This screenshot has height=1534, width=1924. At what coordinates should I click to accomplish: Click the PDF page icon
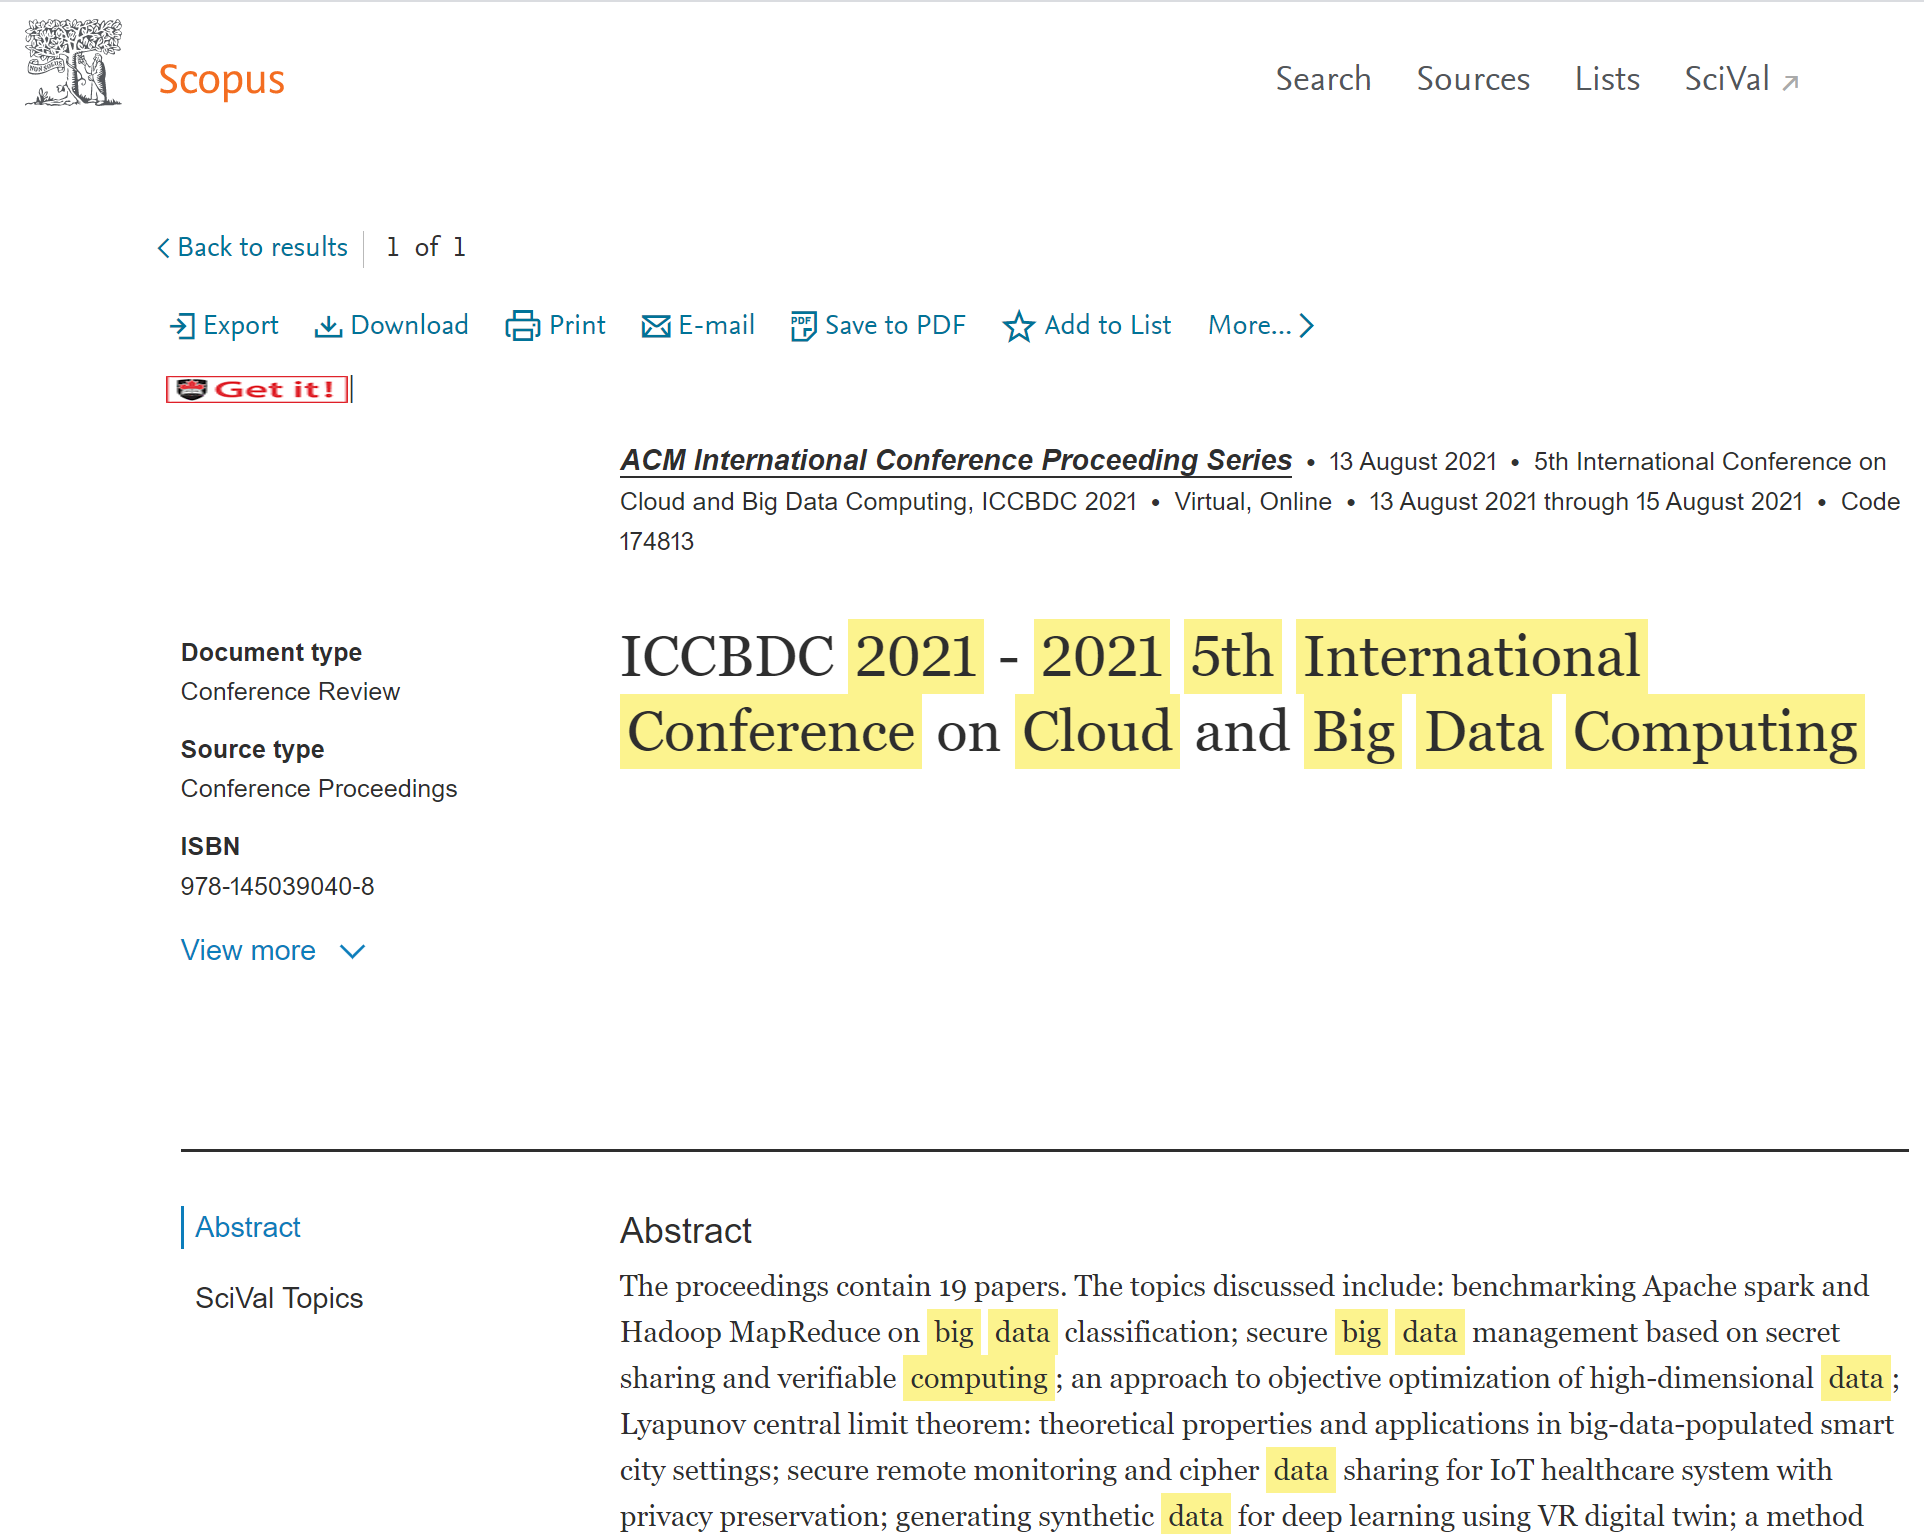[x=803, y=326]
